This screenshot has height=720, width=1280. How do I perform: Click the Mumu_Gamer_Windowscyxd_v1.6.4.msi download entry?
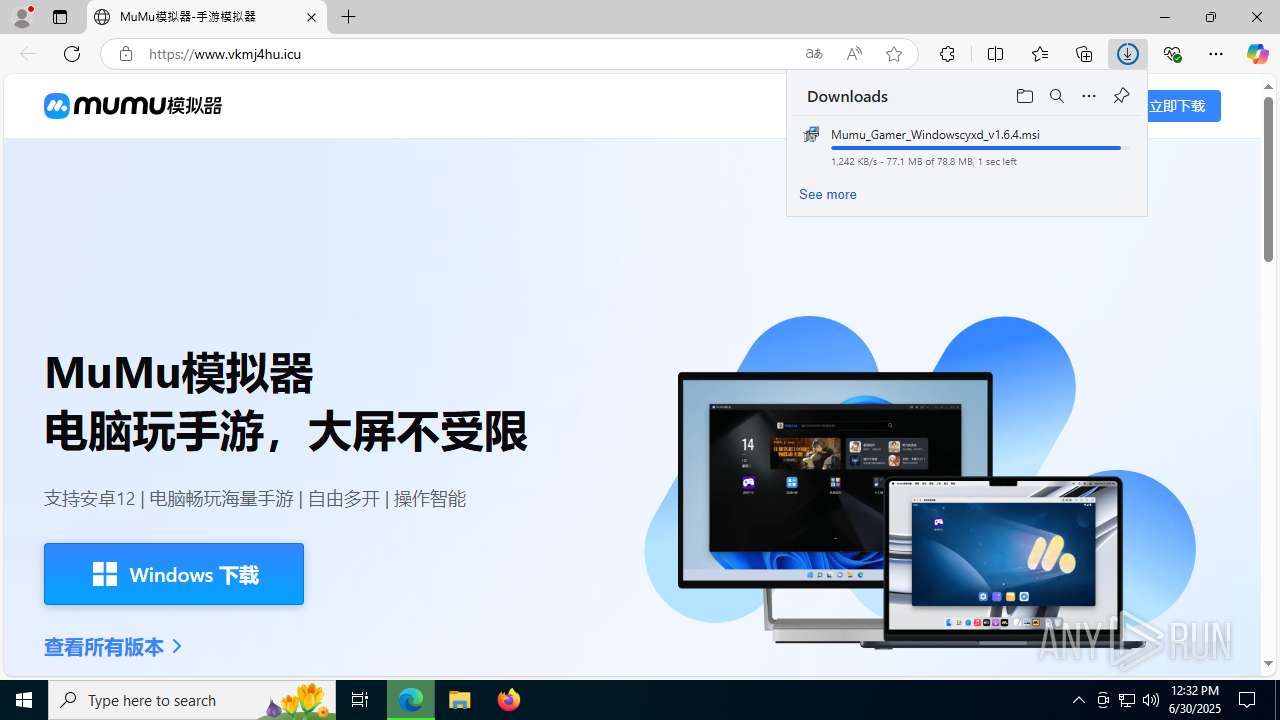(966, 147)
